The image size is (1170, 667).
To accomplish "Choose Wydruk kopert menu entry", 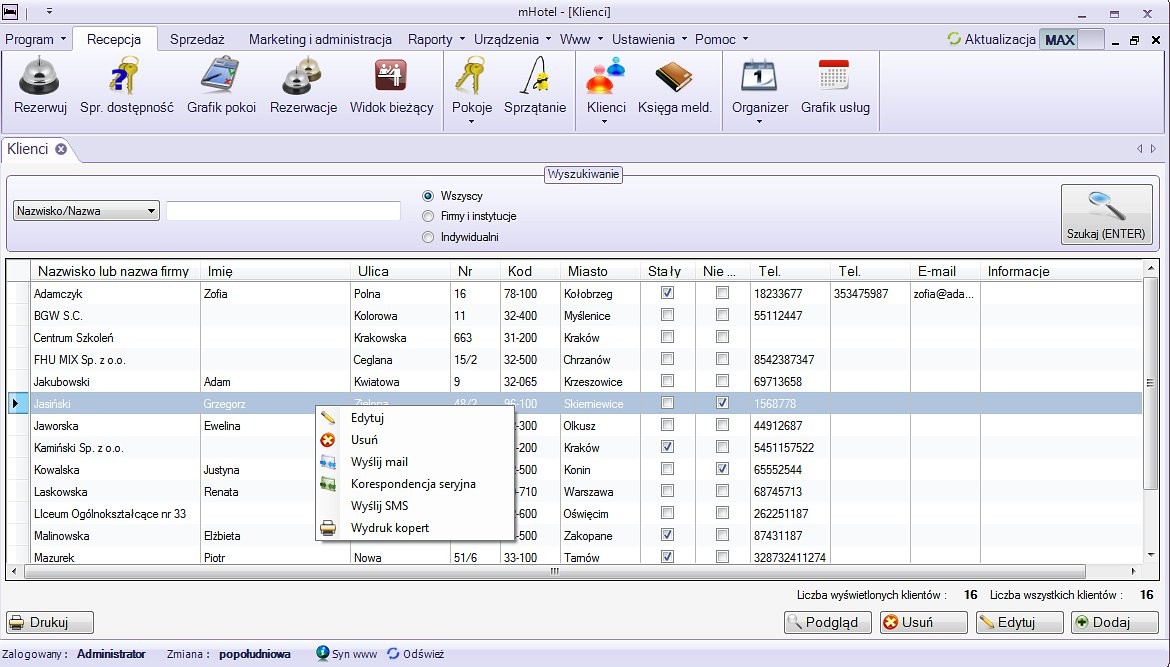I will (x=414, y=527).
